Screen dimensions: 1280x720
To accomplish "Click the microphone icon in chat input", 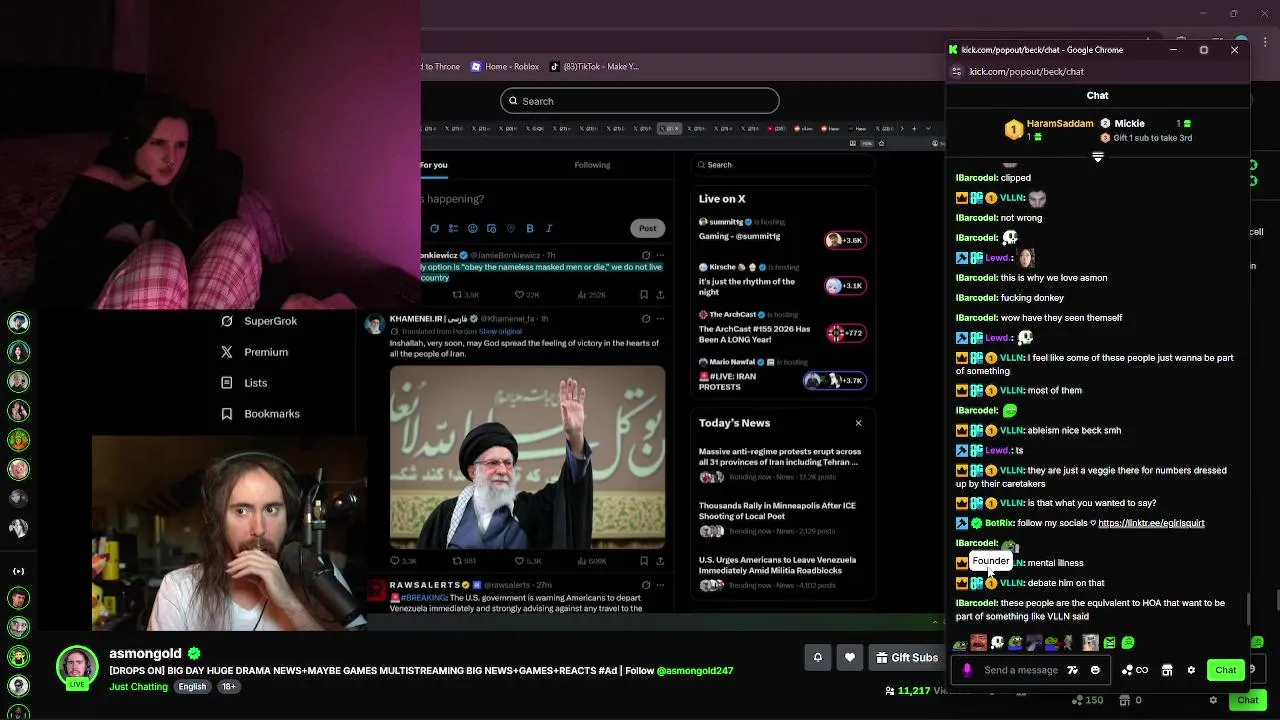I will click(x=966, y=670).
